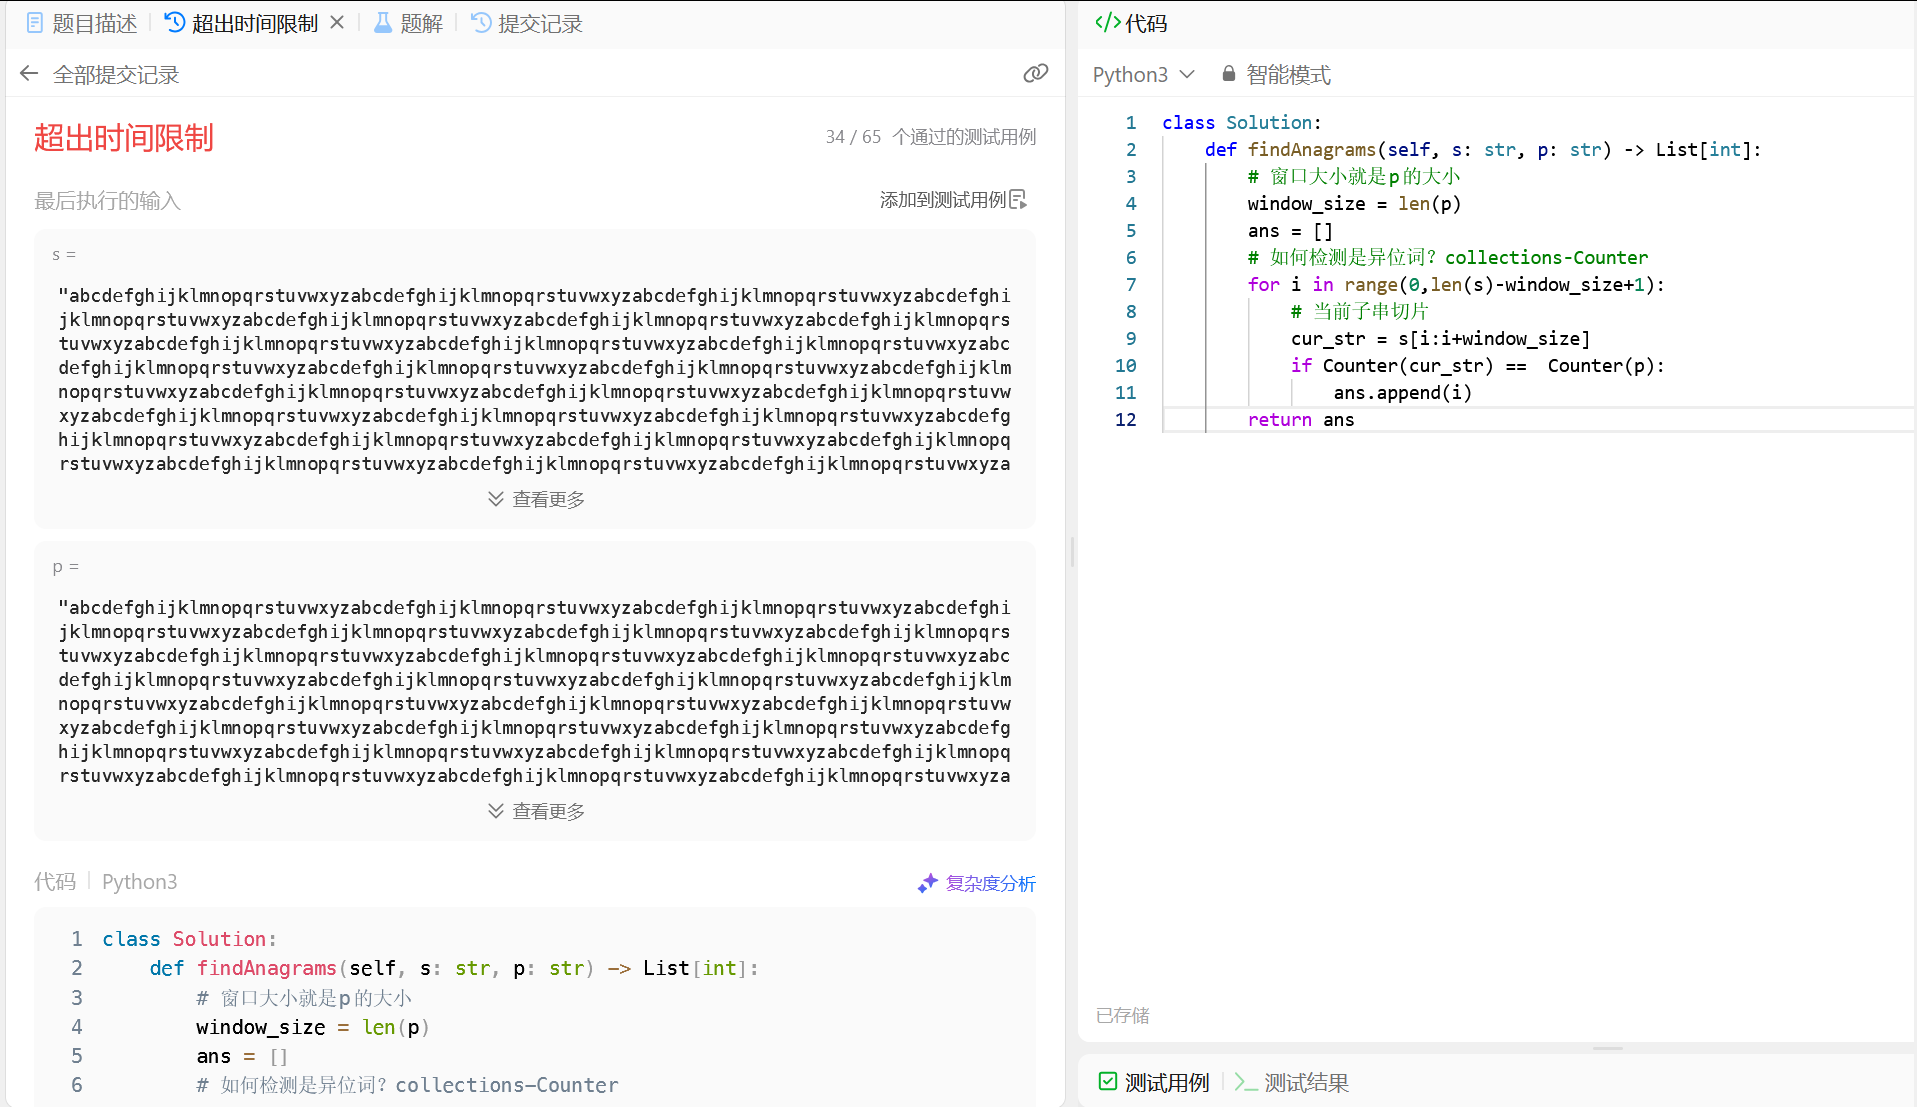This screenshot has height=1107, width=1917.
Task: Copy submission link via chain icon
Action: (x=1035, y=74)
